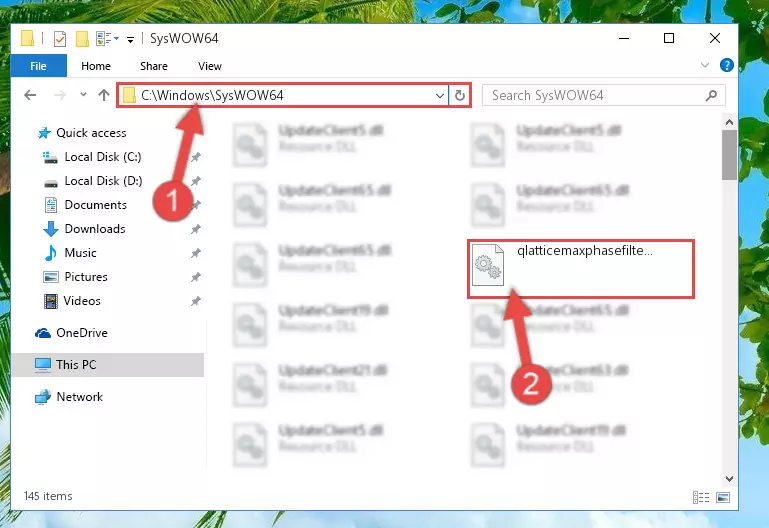Image resolution: width=769 pixels, height=528 pixels.
Task: Click the Properties checkmark icon in title bar
Action: click(59, 38)
